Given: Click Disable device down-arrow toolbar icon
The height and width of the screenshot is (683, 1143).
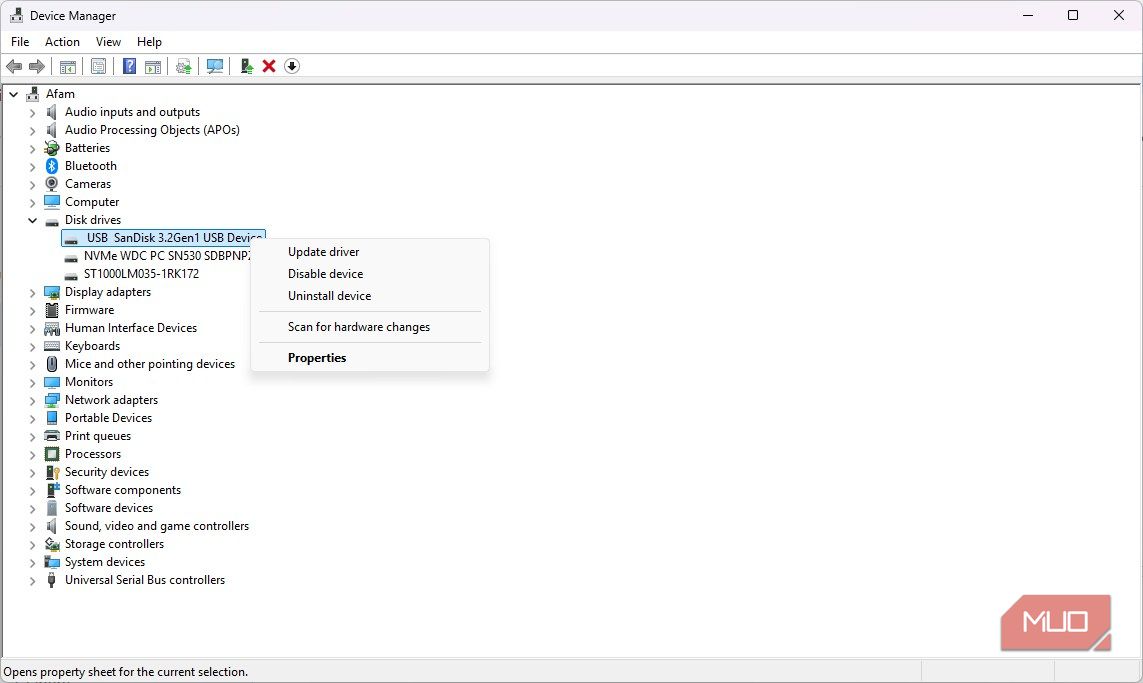Looking at the screenshot, I should [x=292, y=66].
